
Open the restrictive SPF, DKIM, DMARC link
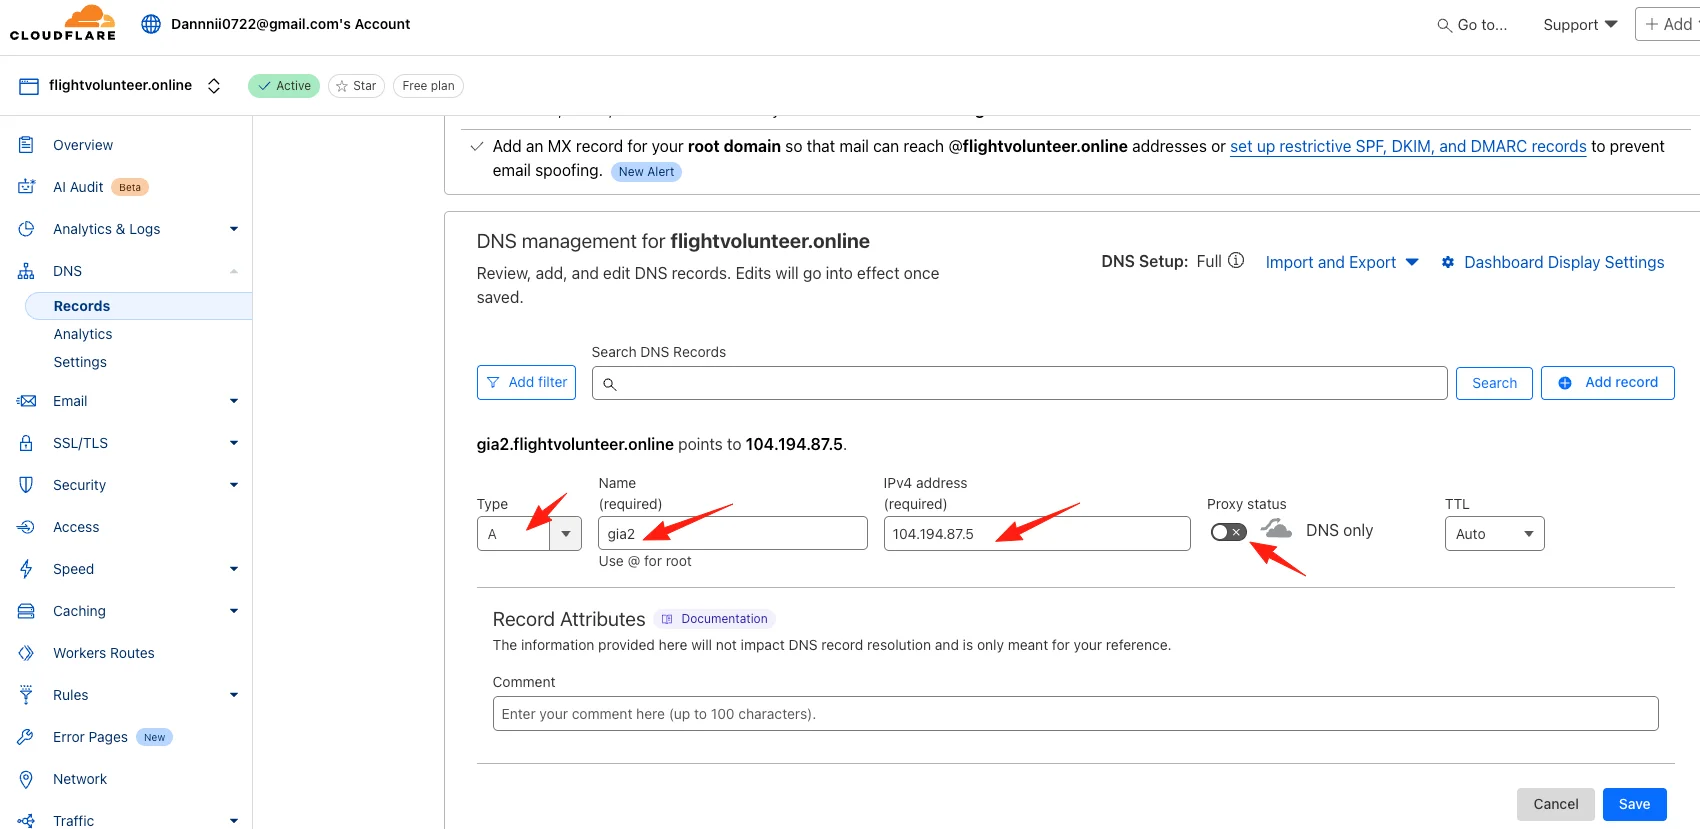pos(1408,146)
